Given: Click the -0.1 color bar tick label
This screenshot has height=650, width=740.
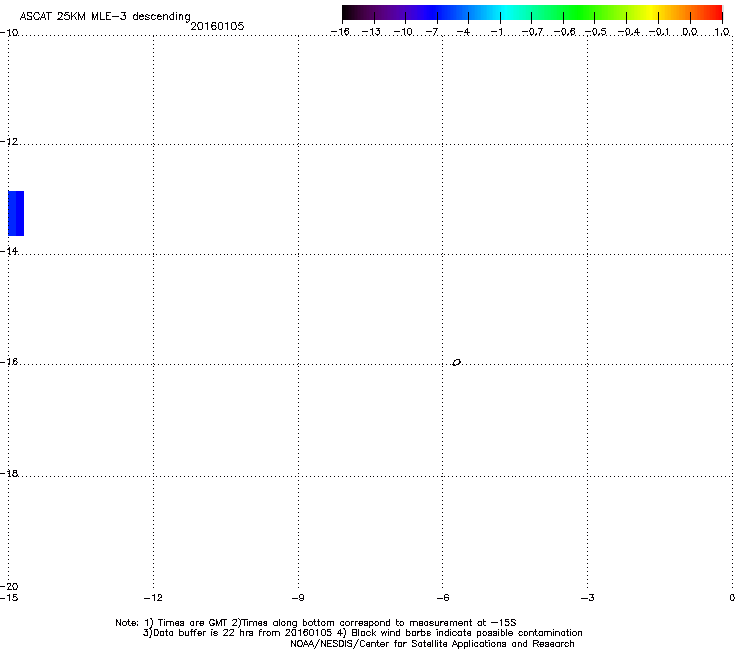Looking at the screenshot, I should 659,32.
